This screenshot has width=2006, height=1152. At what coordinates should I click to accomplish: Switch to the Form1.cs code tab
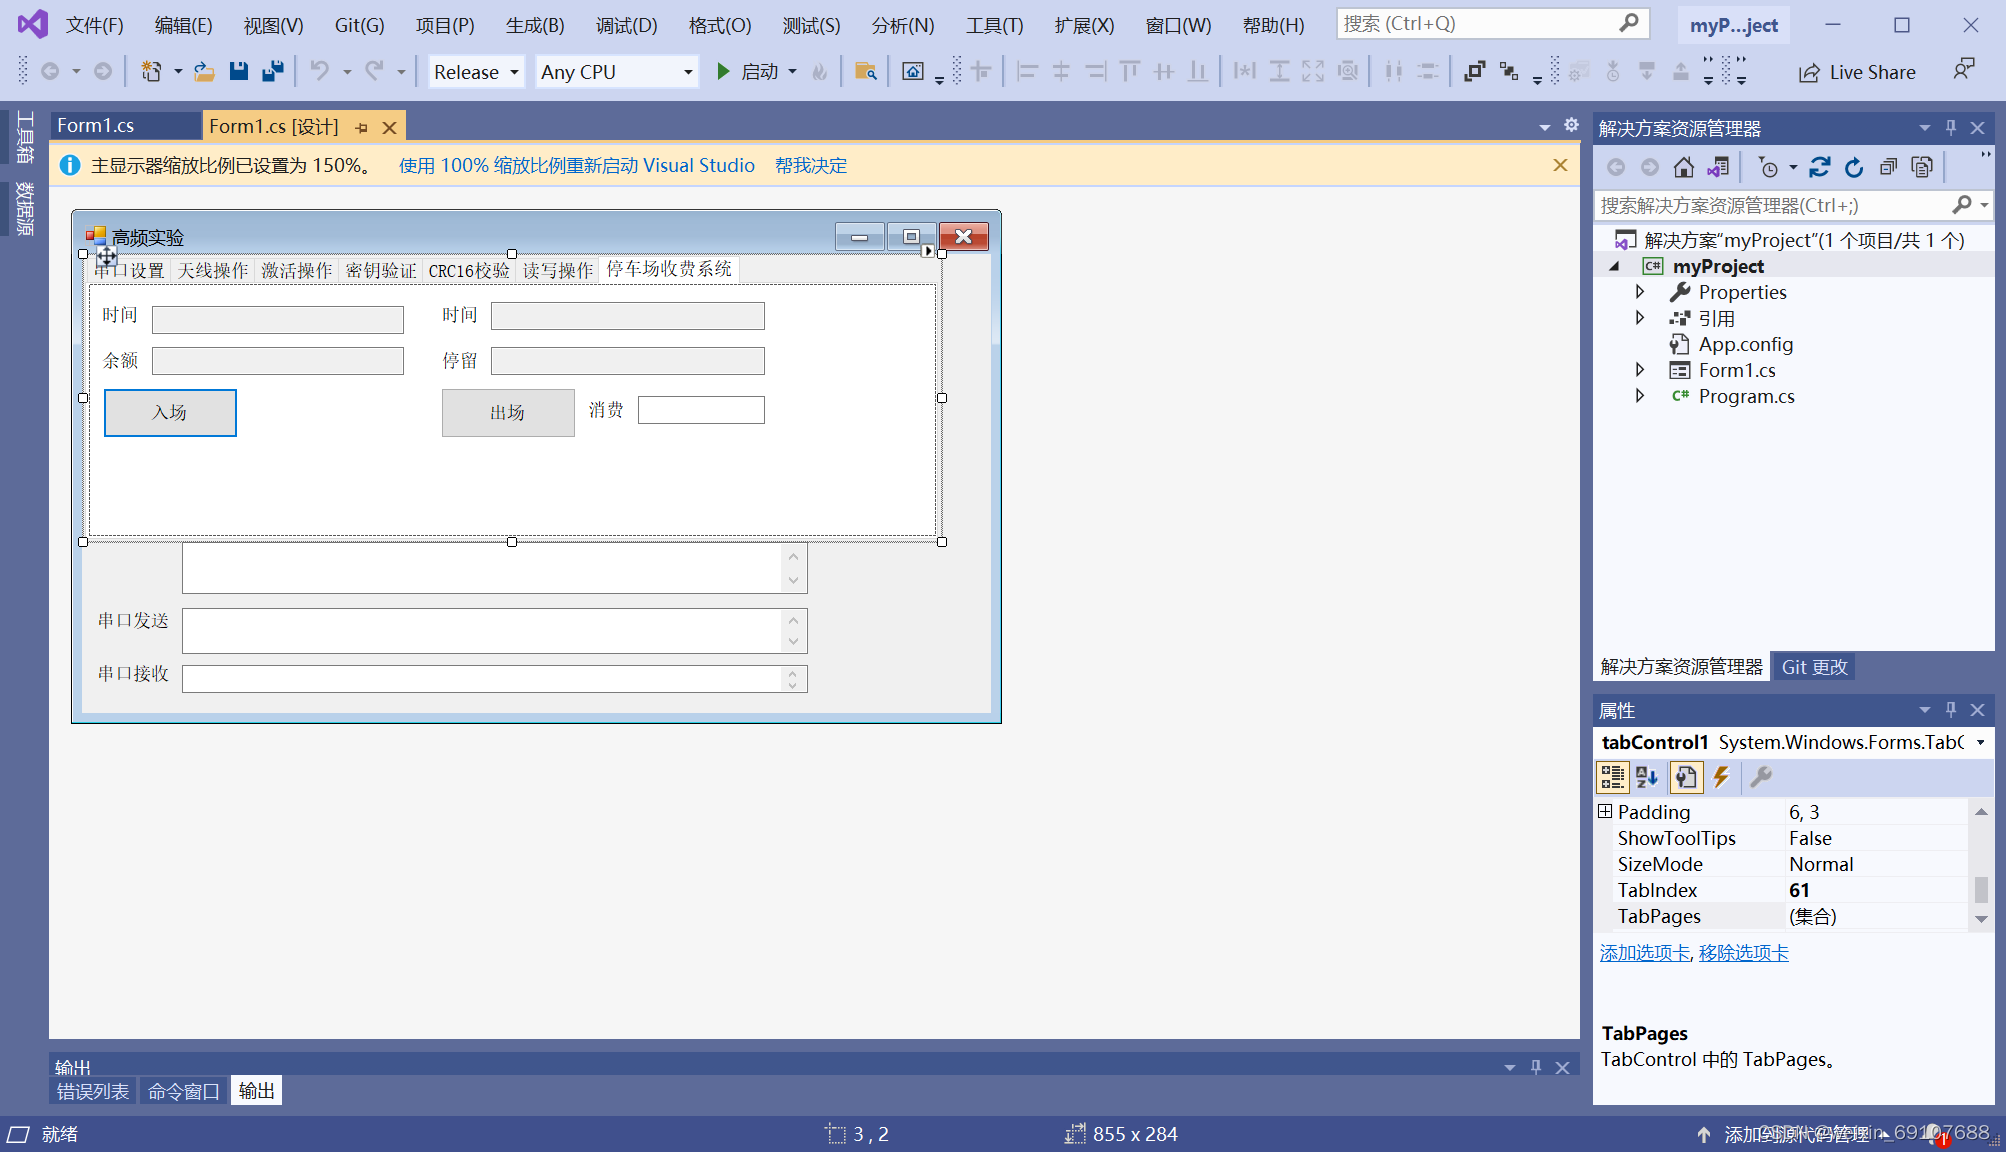96,125
